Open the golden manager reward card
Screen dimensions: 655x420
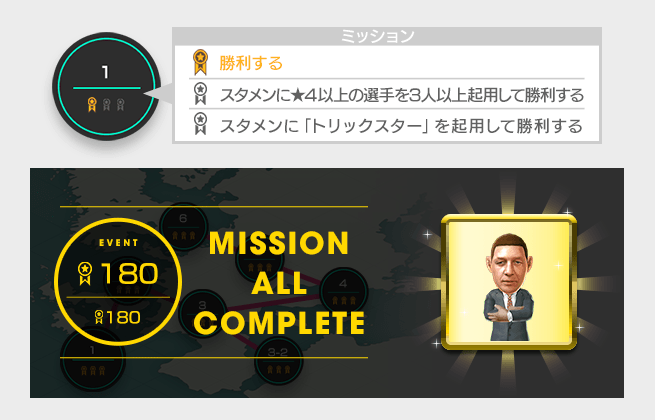coord(509,283)
